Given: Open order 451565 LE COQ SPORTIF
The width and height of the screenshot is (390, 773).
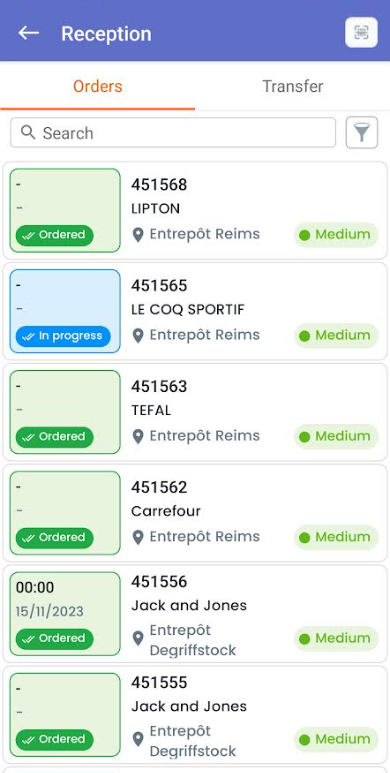Looking at the screenshot, I should (195, 312).
